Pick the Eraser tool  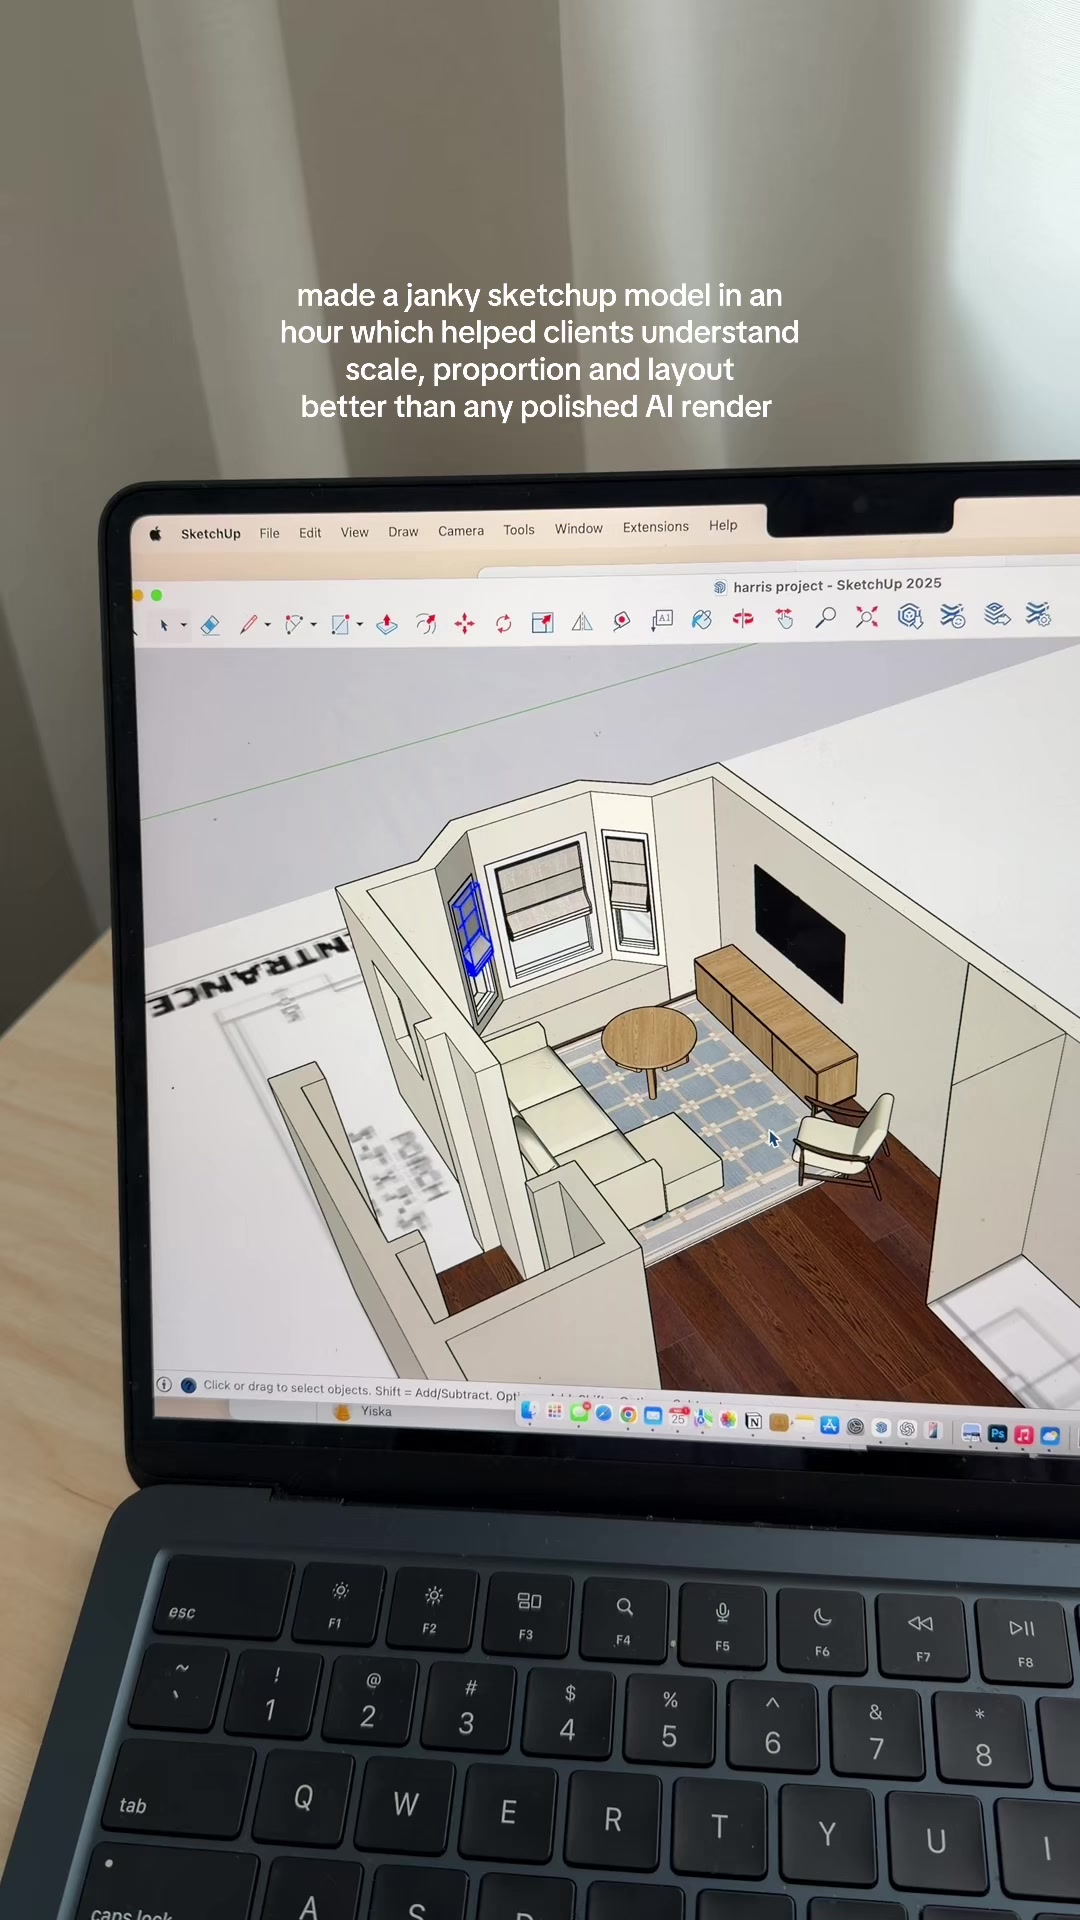coord(210,626)
